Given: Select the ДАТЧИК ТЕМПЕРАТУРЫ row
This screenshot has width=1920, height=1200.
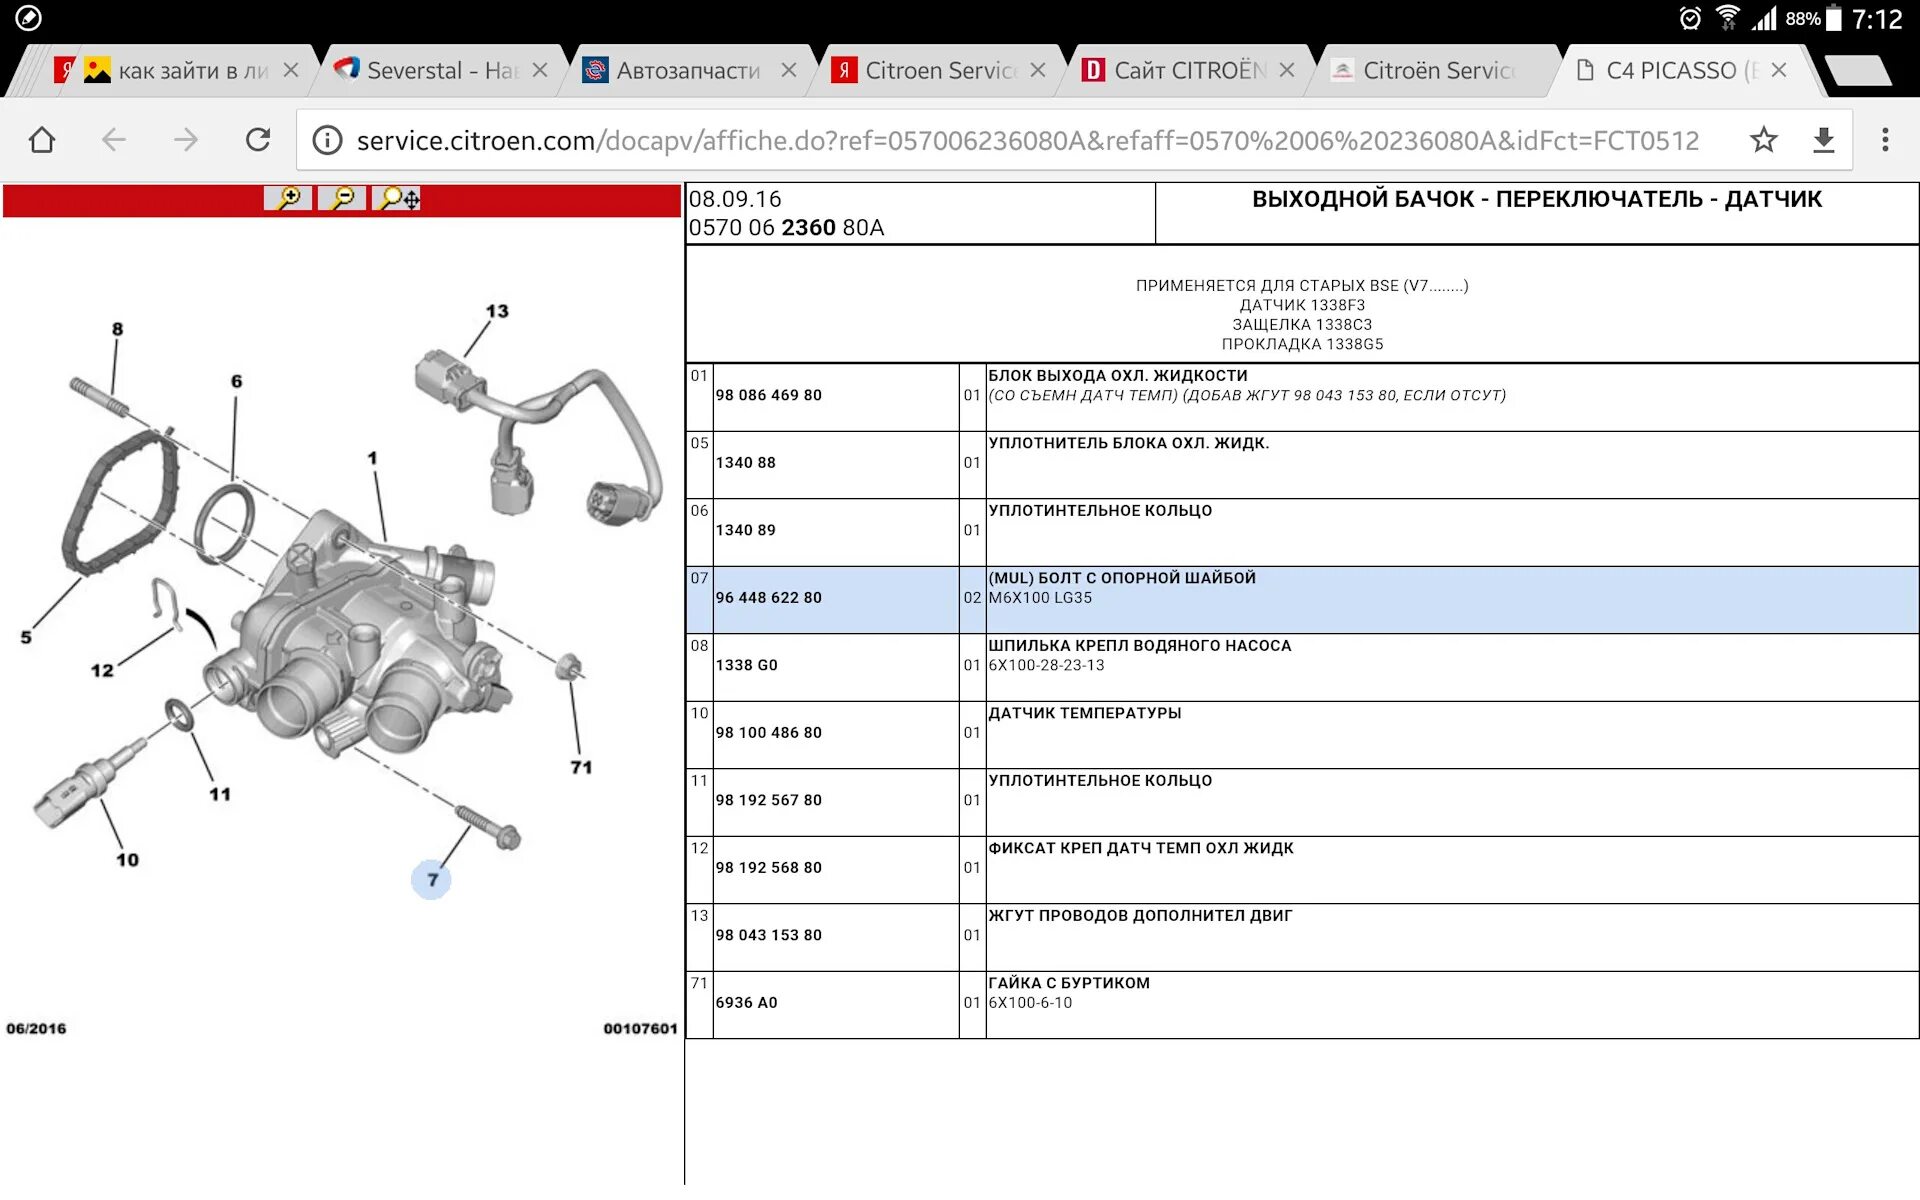Looking at the screenshot, I should [1084, 713].
